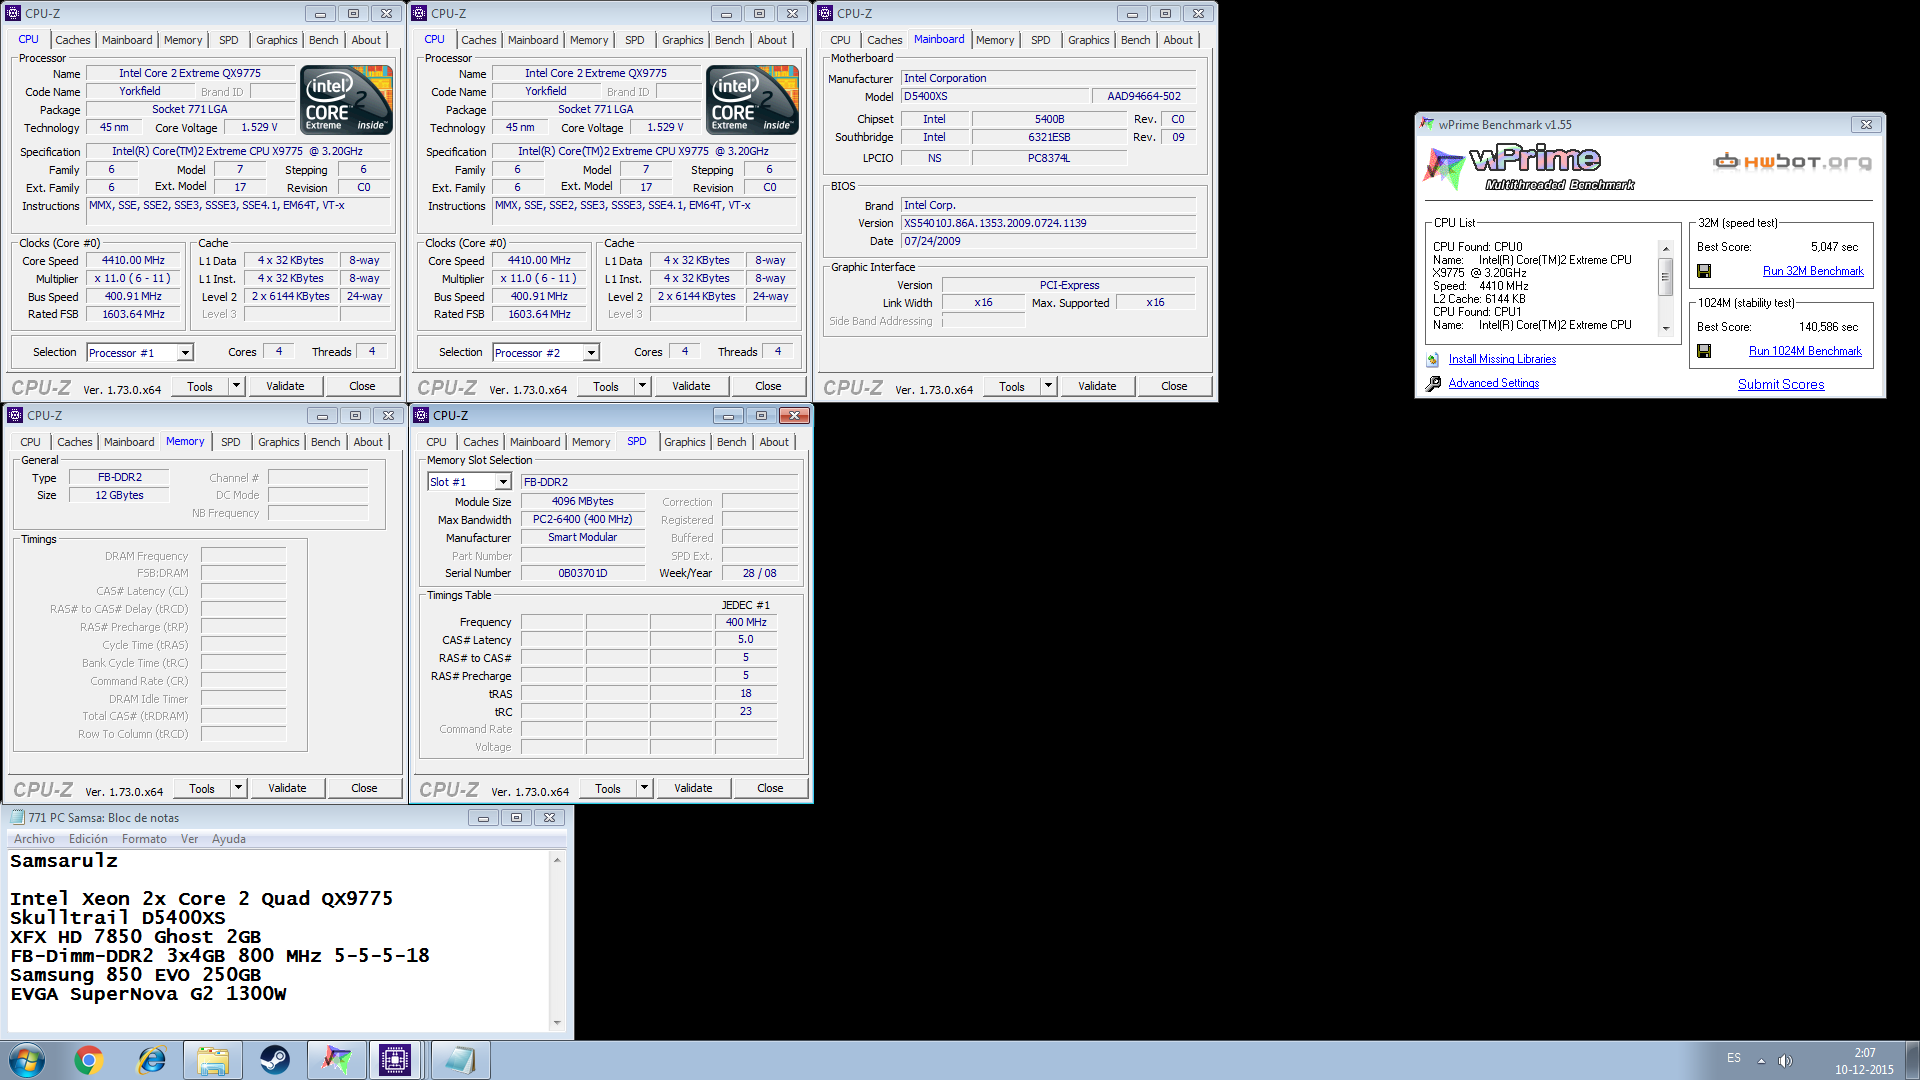Click the CPU-Z chip icon in taskbar

395,1060
